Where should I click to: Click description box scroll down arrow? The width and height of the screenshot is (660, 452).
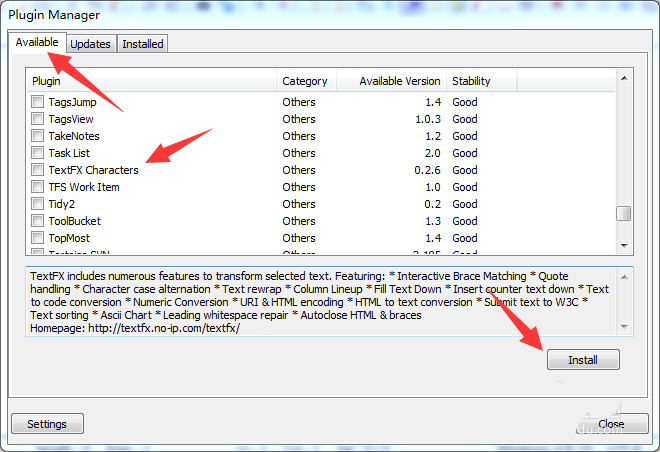click(624, 327)
